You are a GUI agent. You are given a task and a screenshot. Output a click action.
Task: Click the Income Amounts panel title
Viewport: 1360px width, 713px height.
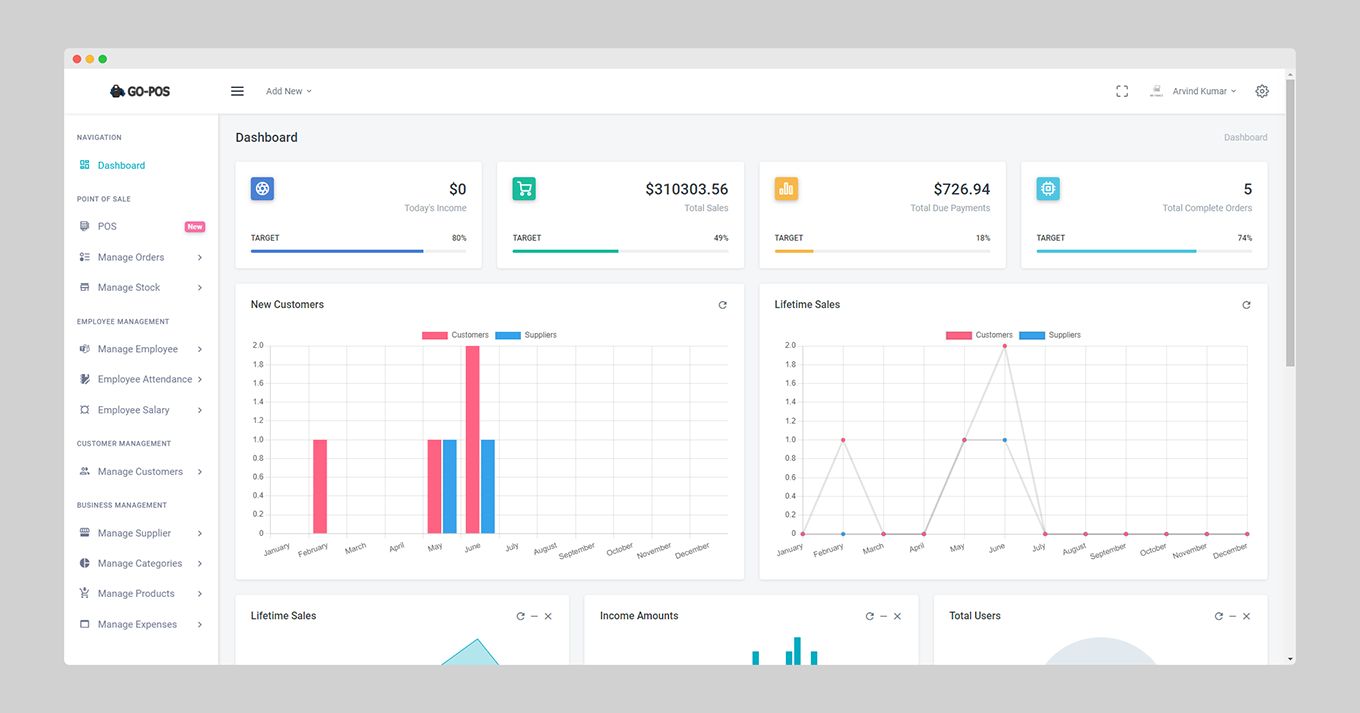(639, 616)
